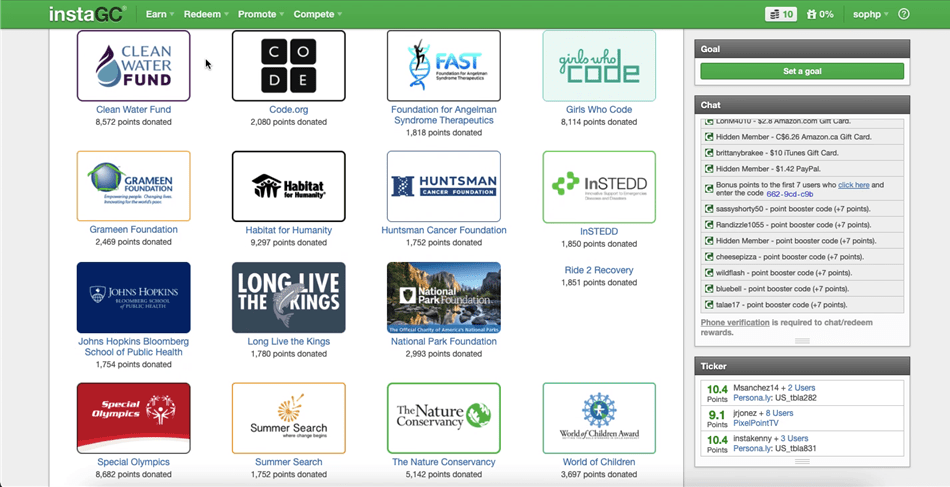Expand the sophp account menu

871,14
